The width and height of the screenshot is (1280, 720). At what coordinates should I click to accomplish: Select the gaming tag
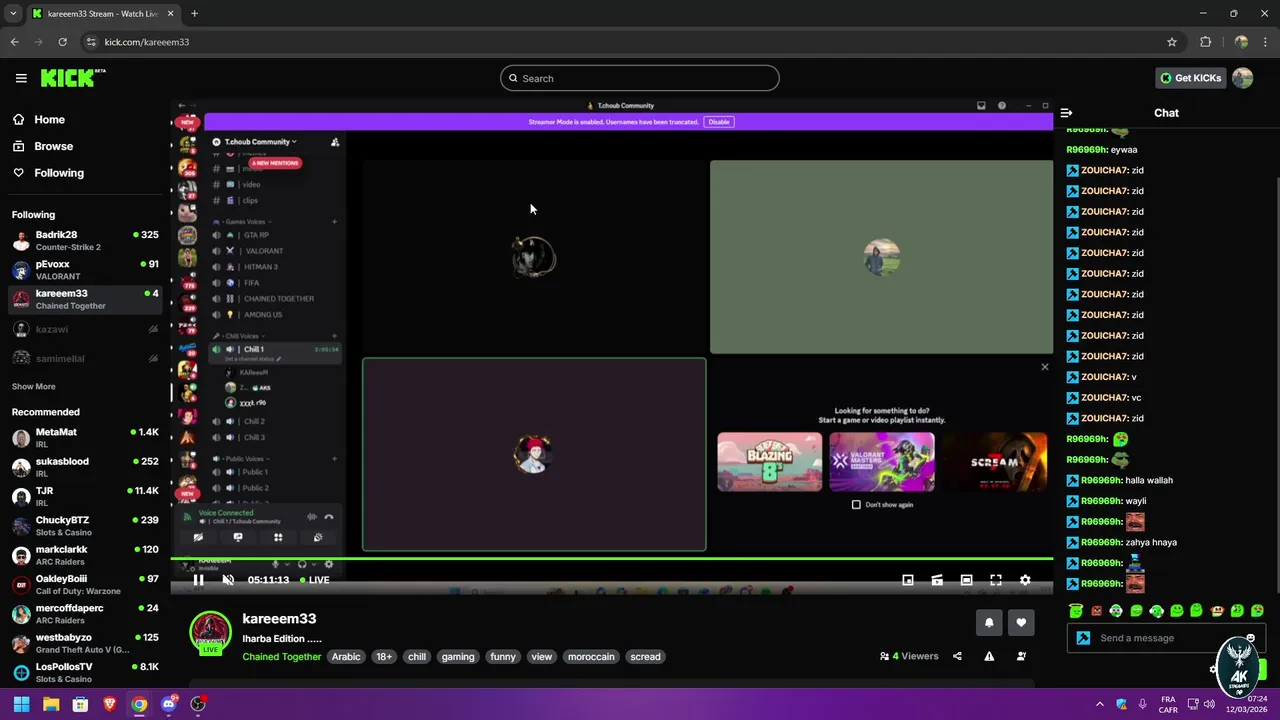click(458, 657)
